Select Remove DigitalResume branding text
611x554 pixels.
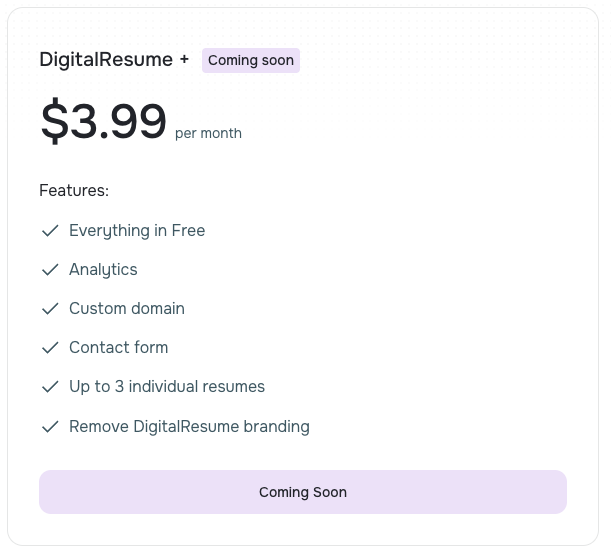pyautogui.click(x=189, y=427)
